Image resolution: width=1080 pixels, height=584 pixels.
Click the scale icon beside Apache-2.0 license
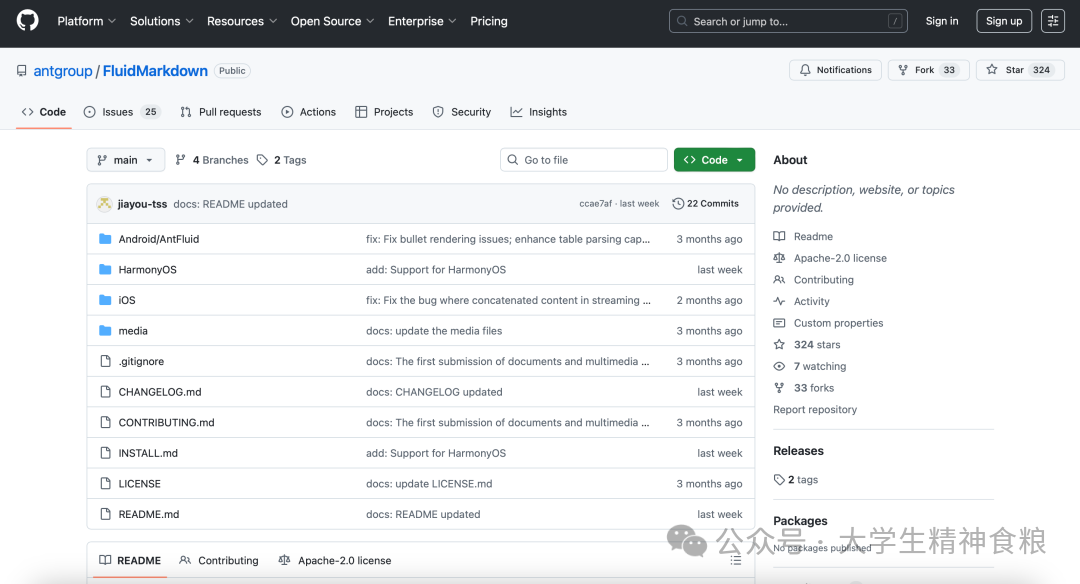pyautogui.click(x=779, y=258)
